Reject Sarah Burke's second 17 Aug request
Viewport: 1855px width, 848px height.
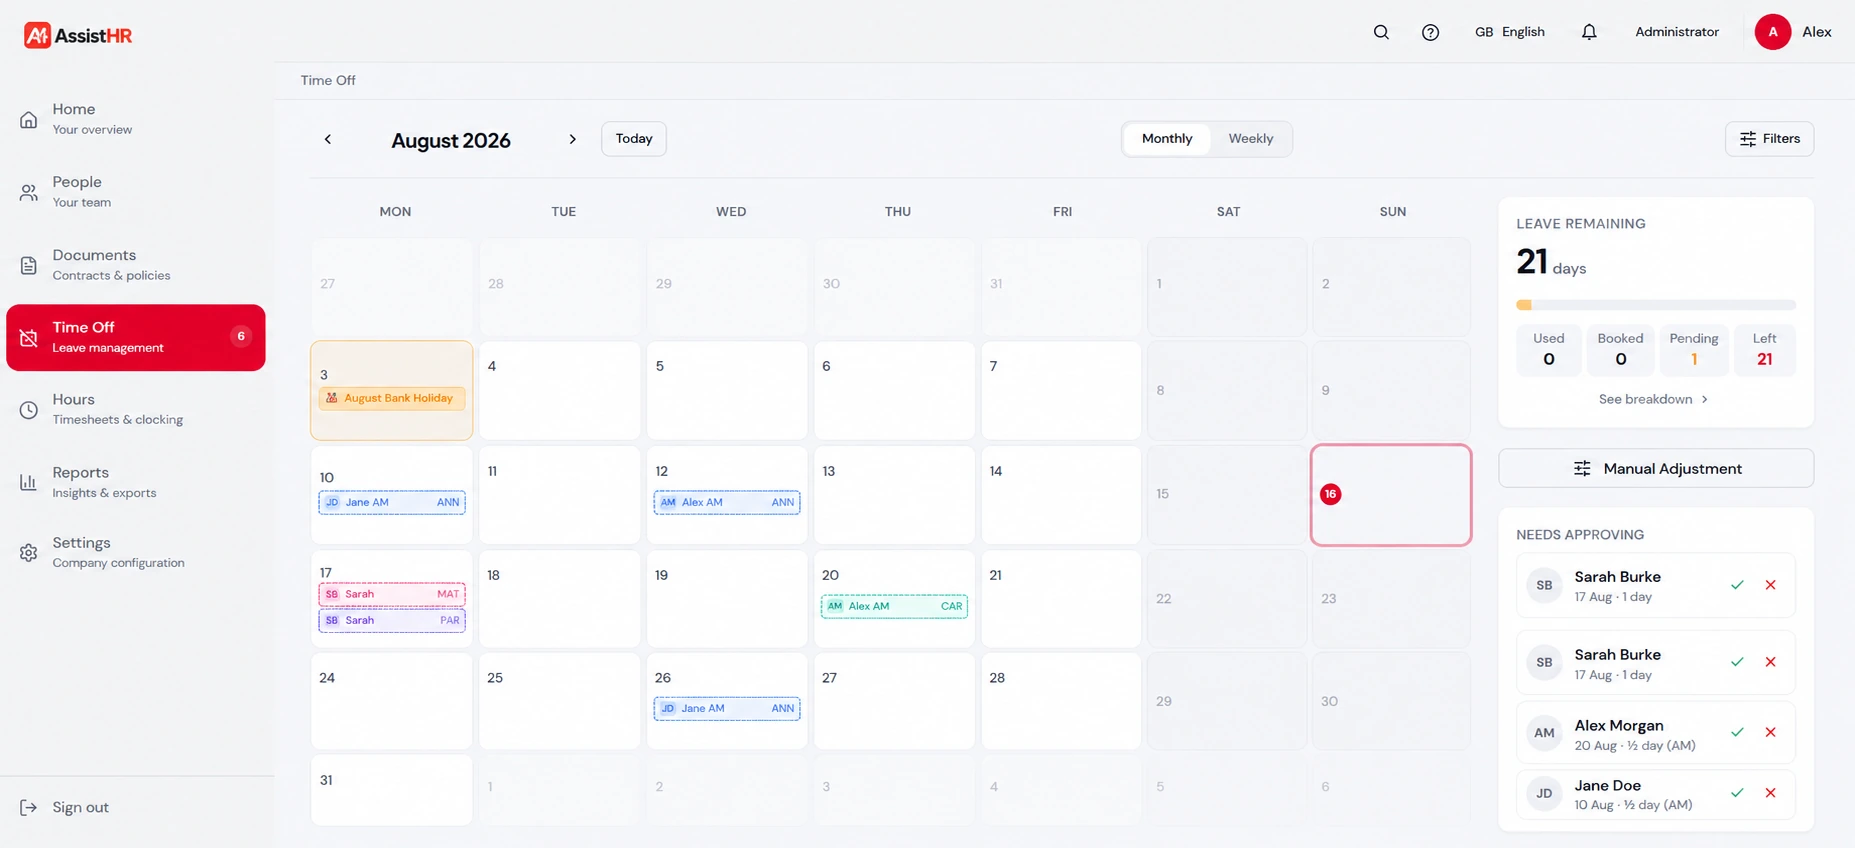coord(1770,662)
